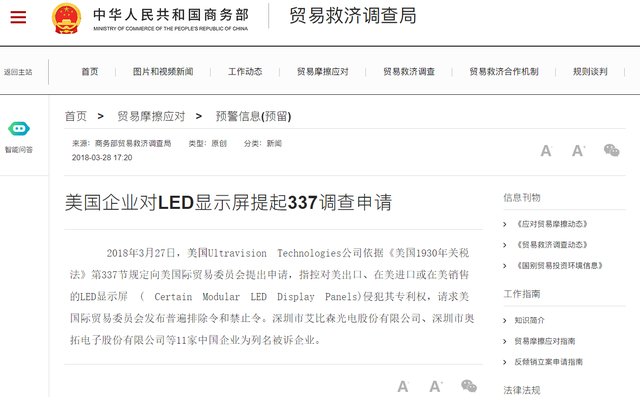Click 法律法规 section heading
Viewport: 640px width, 397px height.
click(522, 390)
